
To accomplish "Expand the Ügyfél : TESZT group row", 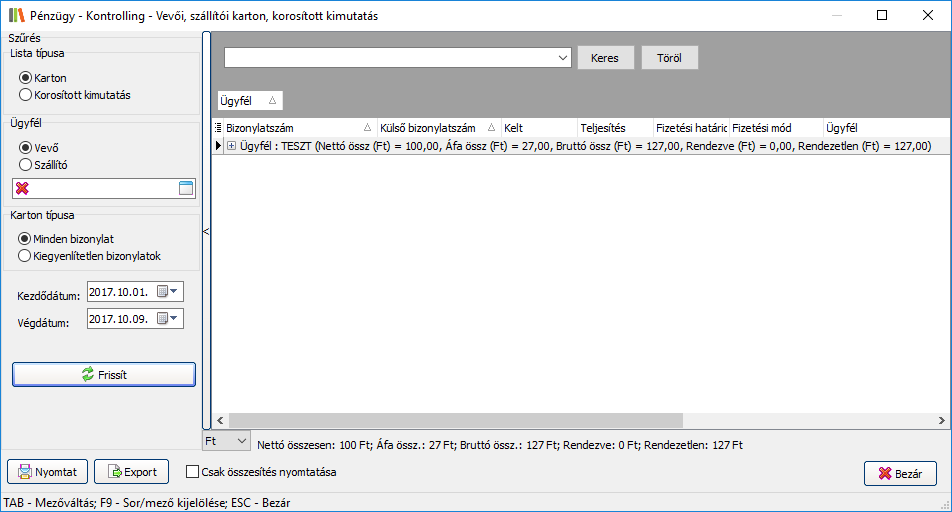I will click(232, 146).
